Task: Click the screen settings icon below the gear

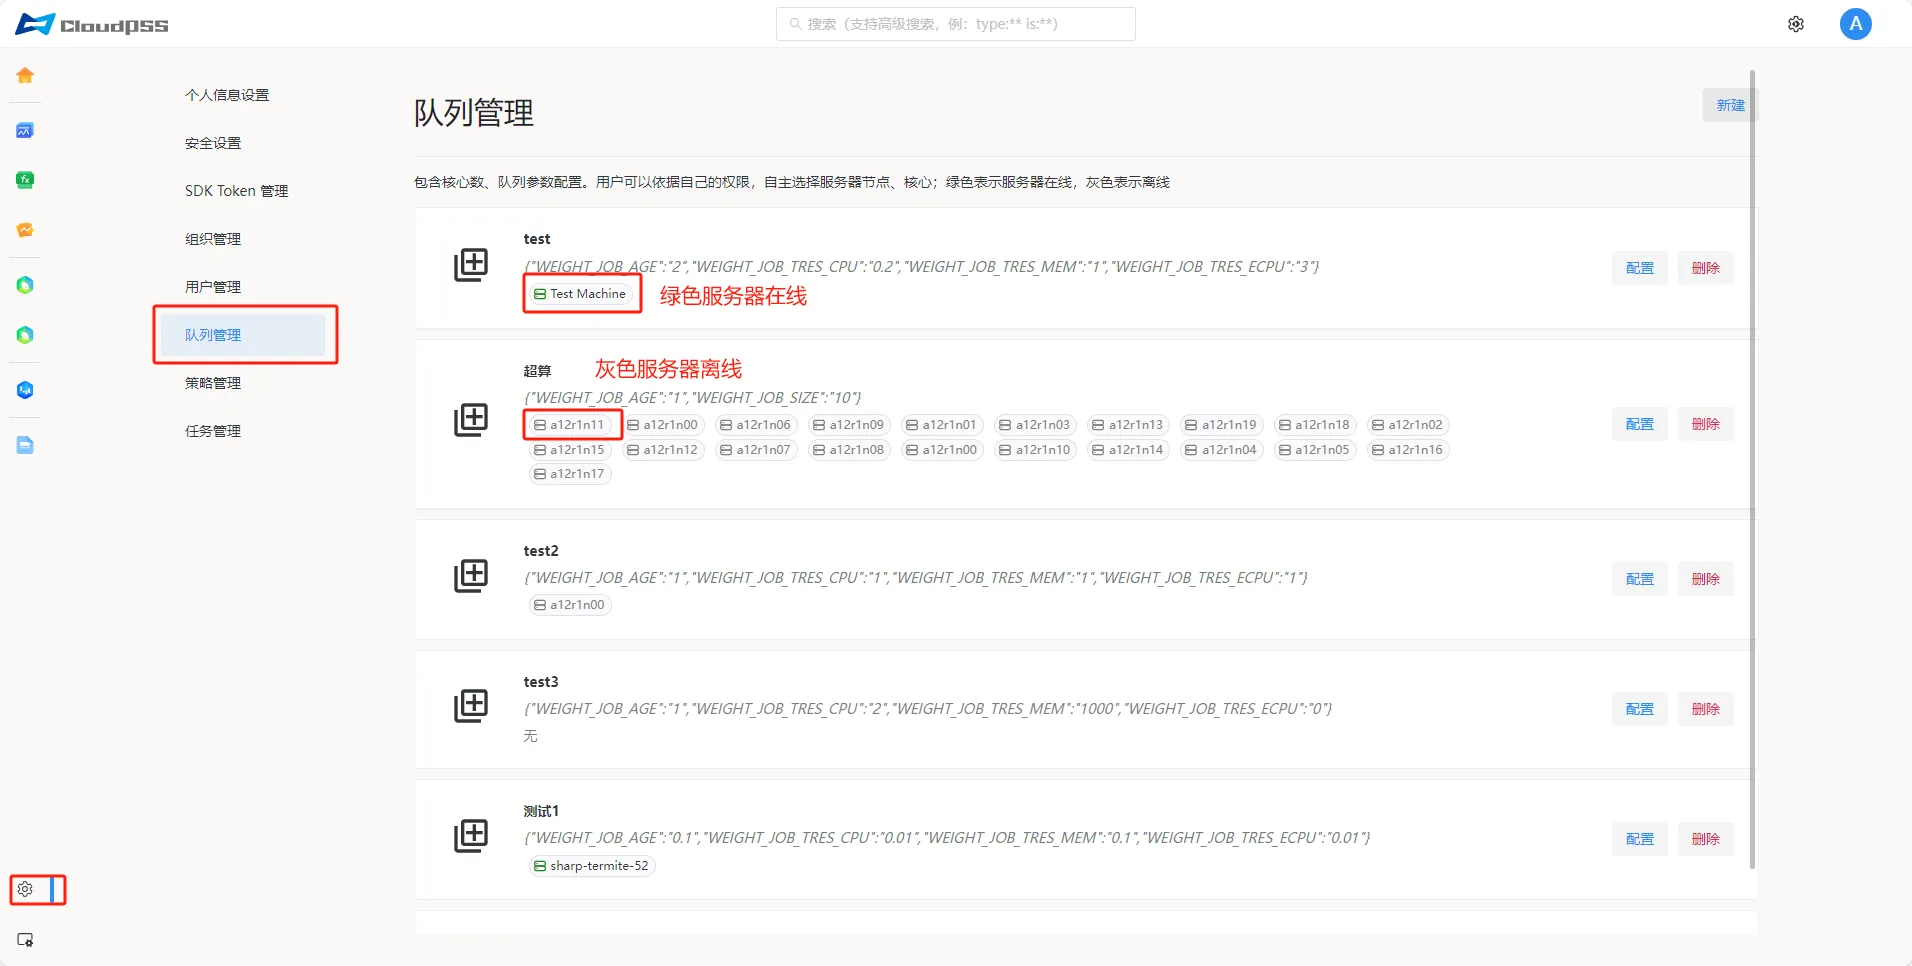Action: pos(25,940)
